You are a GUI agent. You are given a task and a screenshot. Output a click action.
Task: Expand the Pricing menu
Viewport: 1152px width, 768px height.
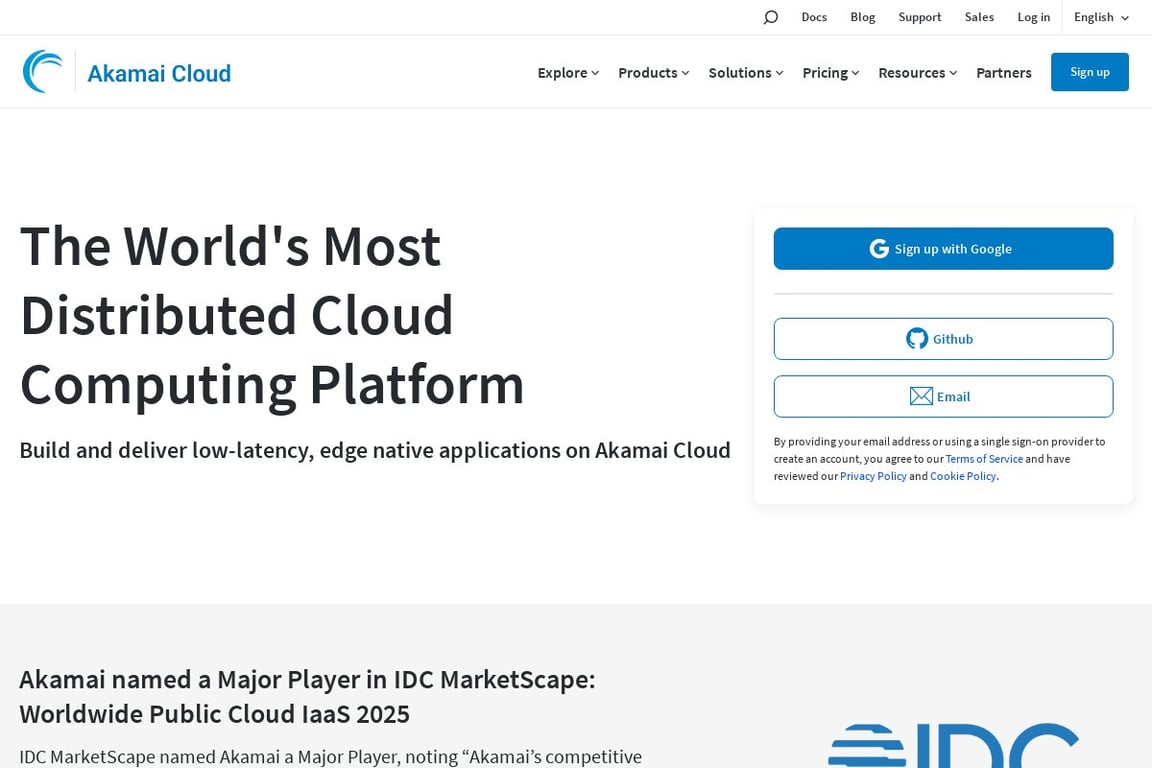(830, 73)
